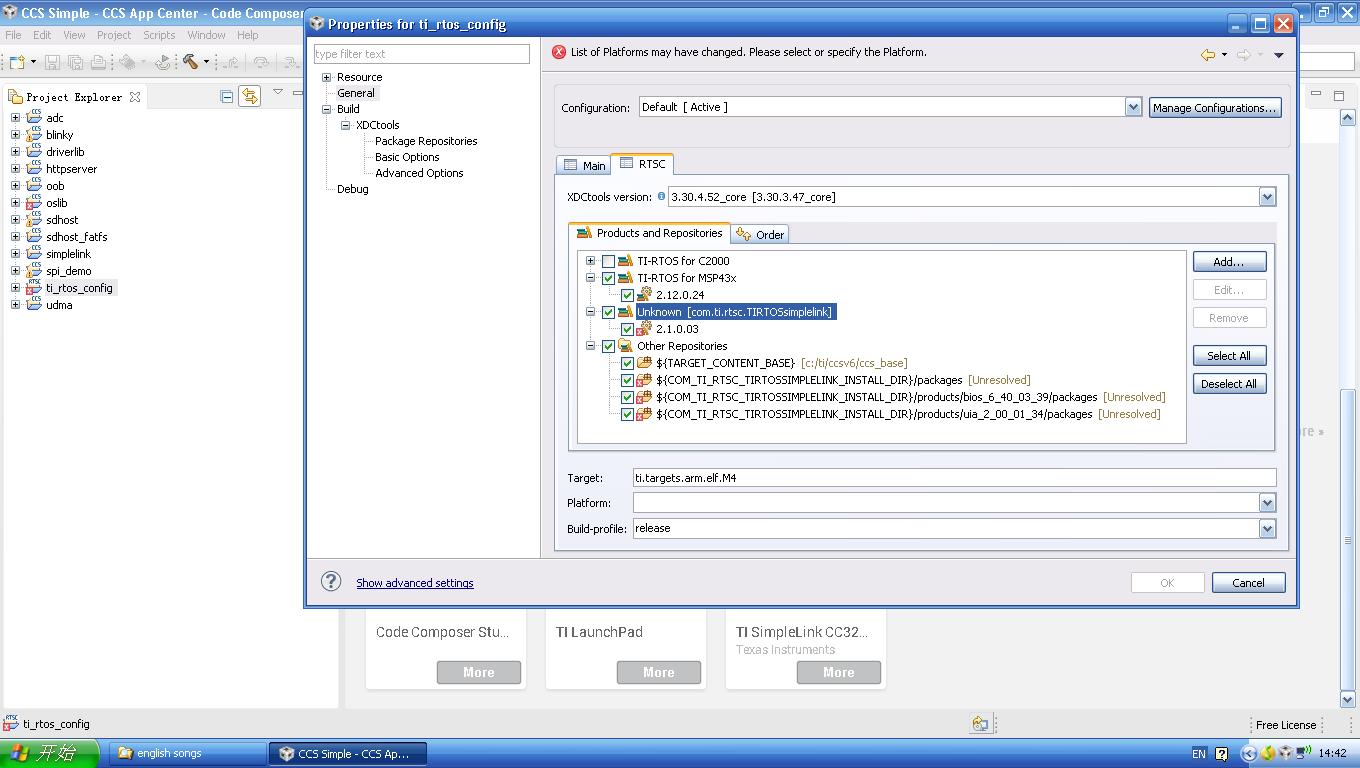1360x768 pixels.
Task: Expand the httpserver project in Project Explorer
Action: tap(15, 168)
